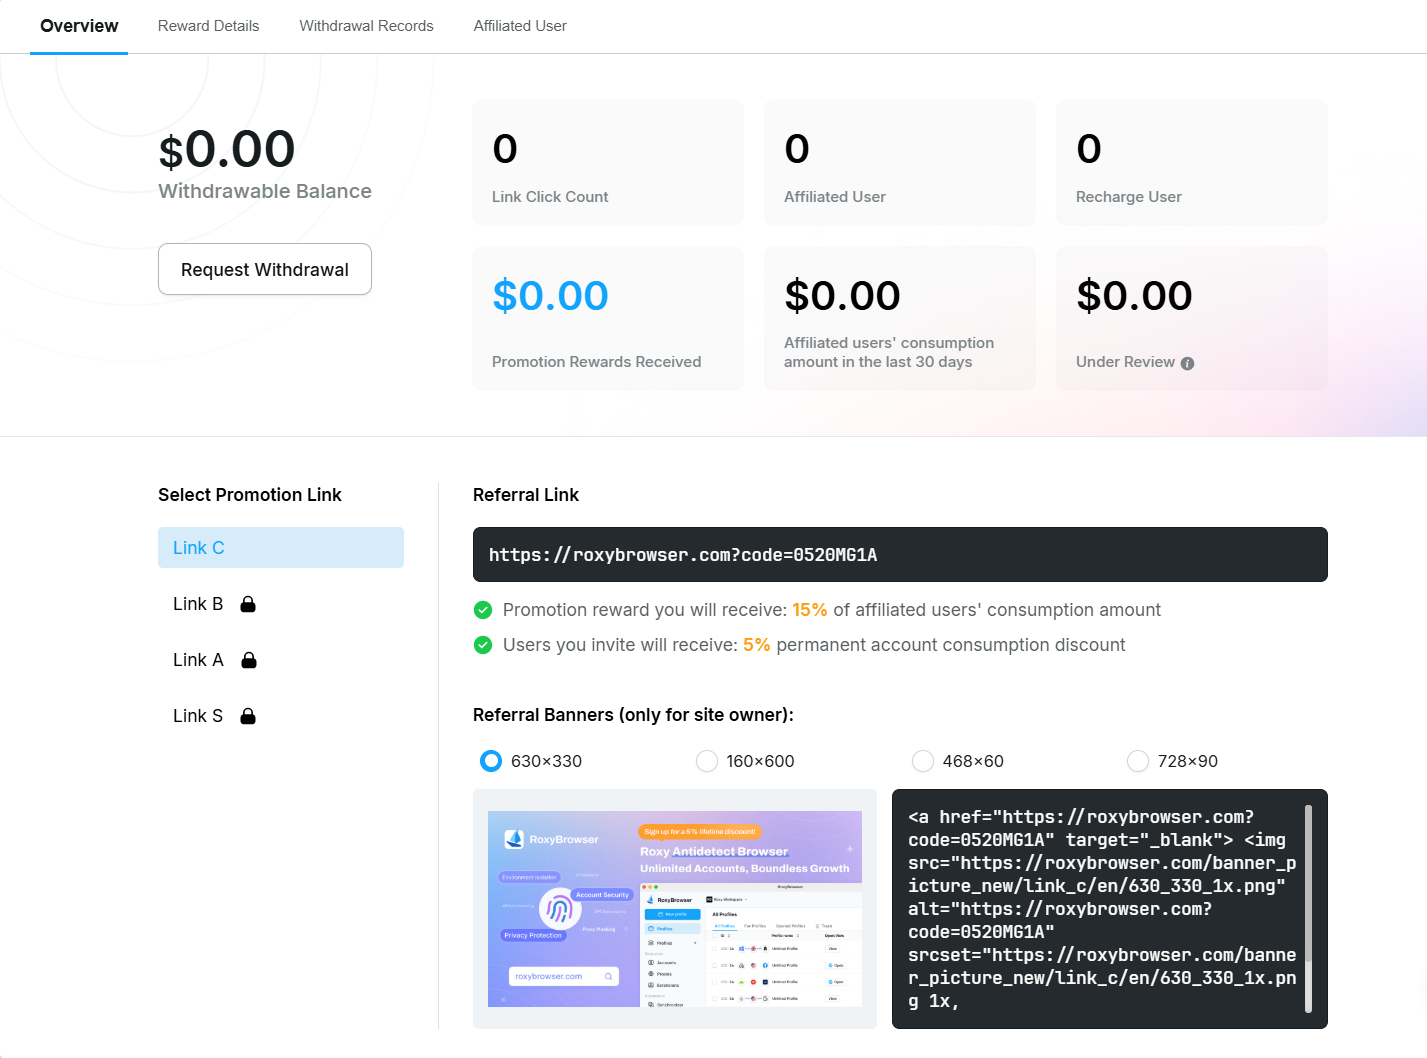Click the Affiliated User stat card
Viewport: 1427px width, 1058px height.
point(900,162)
